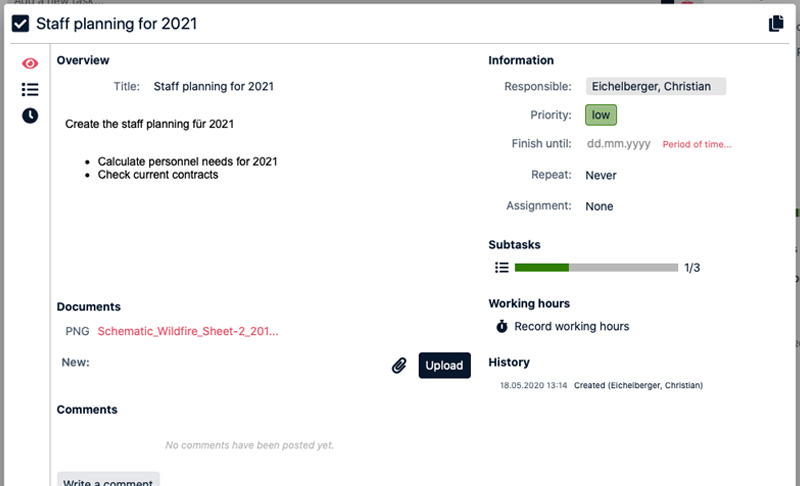Click the Upload button
800x486 pixels.
[444, 366]
